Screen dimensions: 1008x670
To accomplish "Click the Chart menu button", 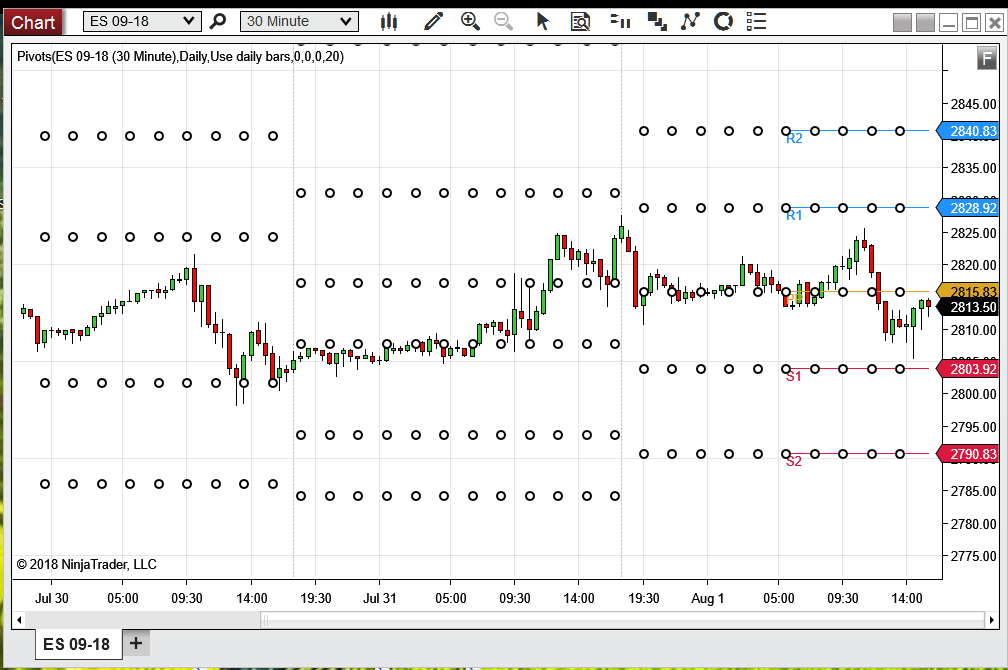I will pos(33,23).
